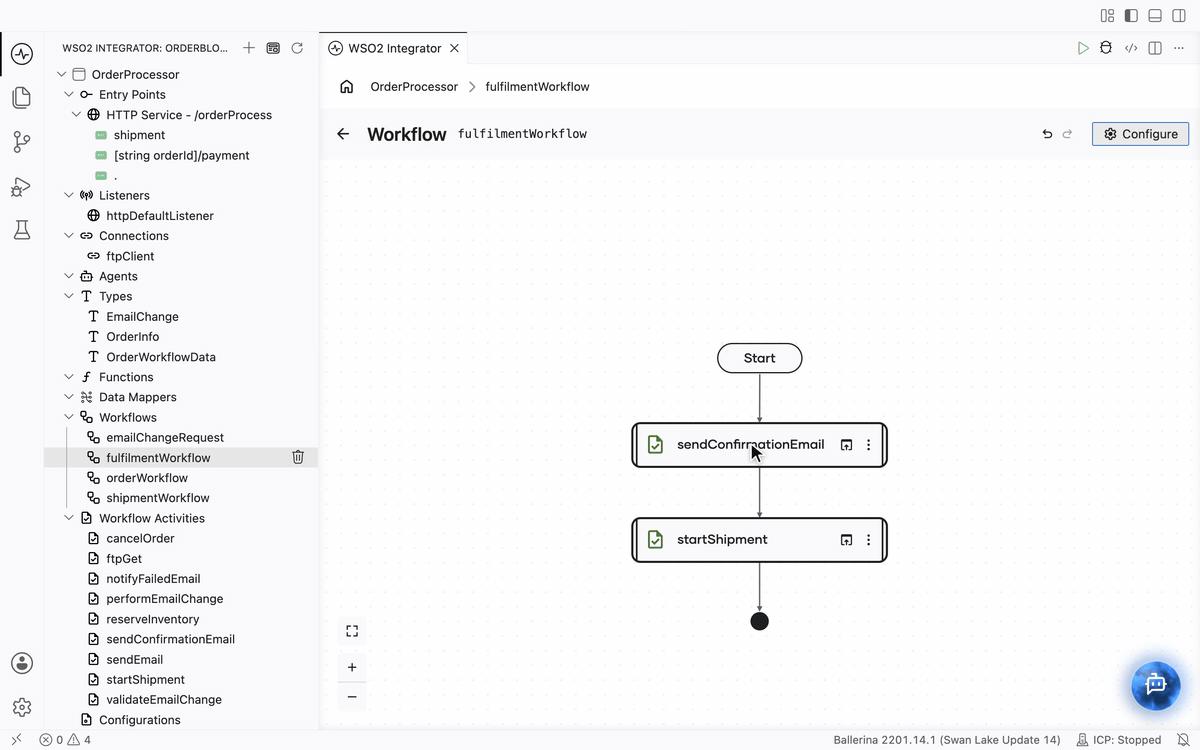Viewport: 1200px width, 750px height.
Task: Open the Run and Debug view
Action: pos(22,187)
